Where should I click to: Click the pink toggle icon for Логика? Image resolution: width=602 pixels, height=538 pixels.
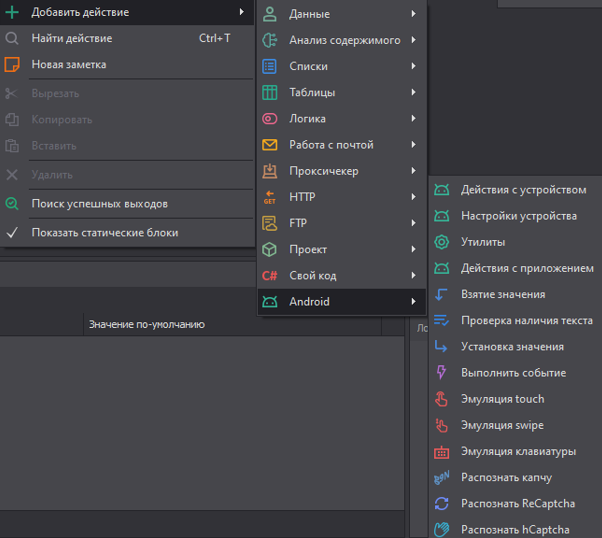pos(270,119)
